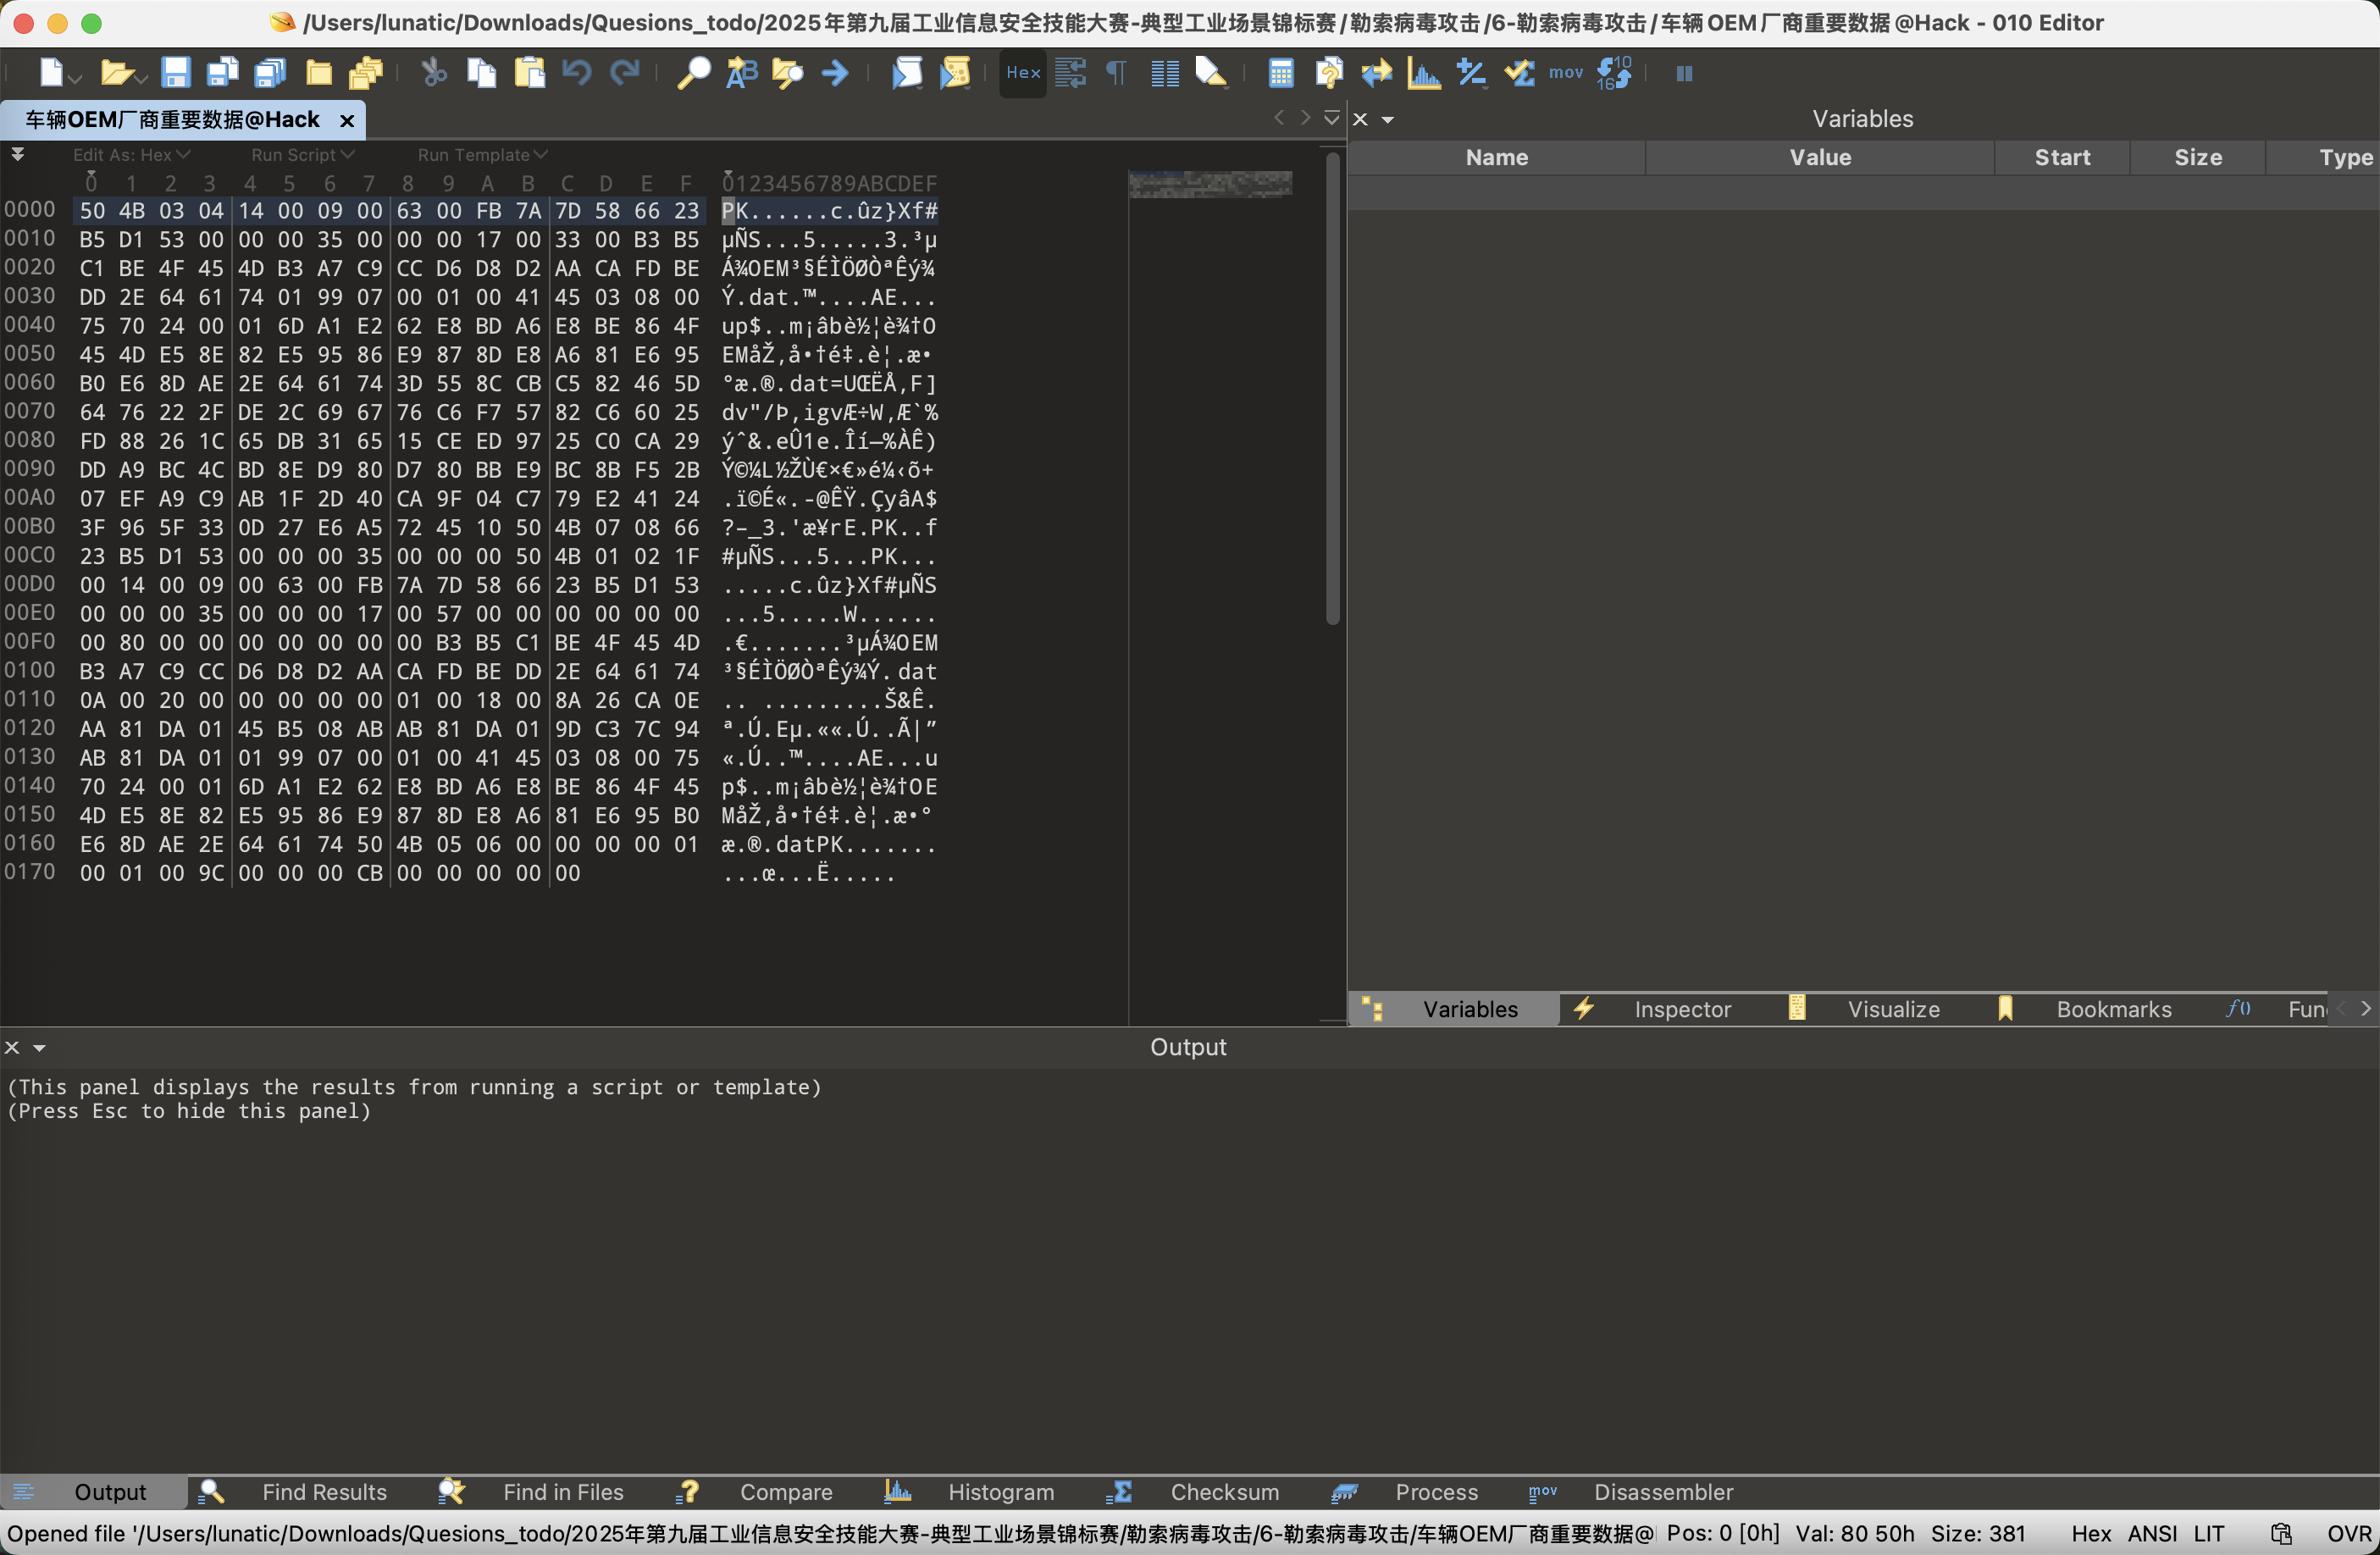Click the Close All files icon

pyautogui.click(x=367, y=72)
